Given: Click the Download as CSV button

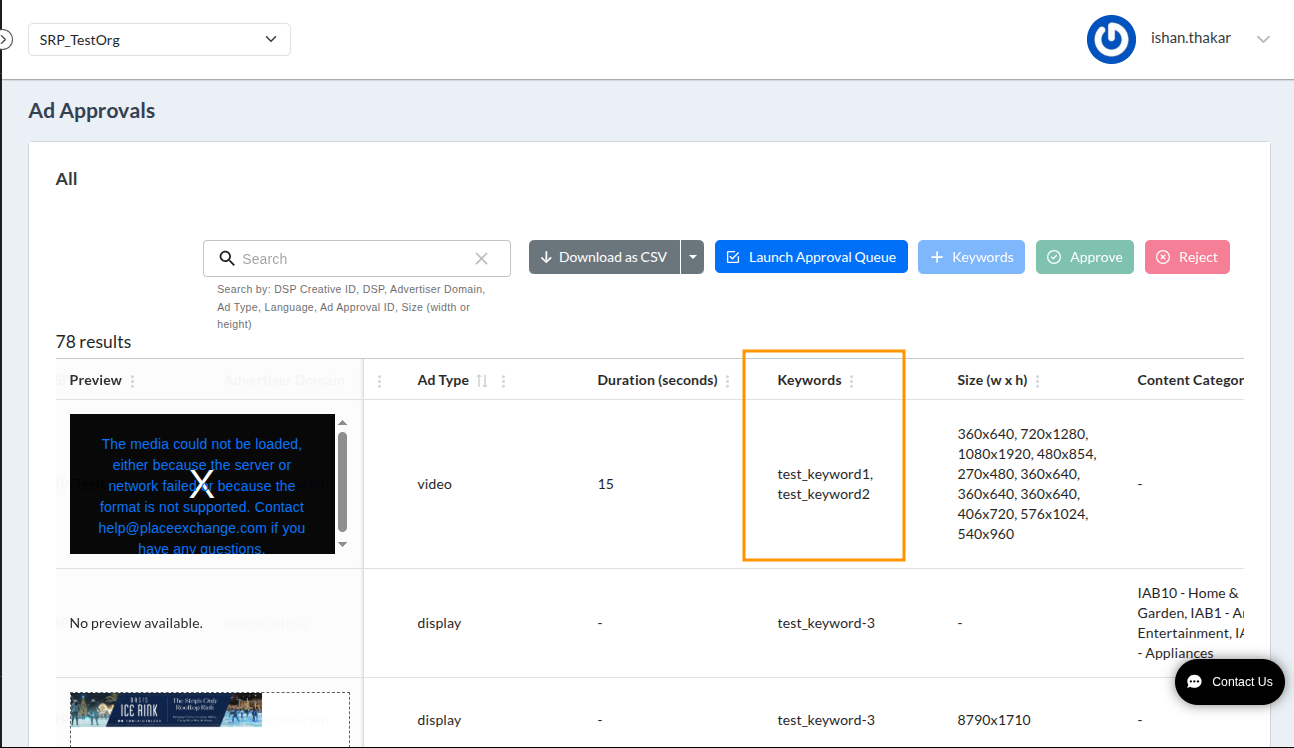Looking at the screenshot, I should tap(604, 257).
